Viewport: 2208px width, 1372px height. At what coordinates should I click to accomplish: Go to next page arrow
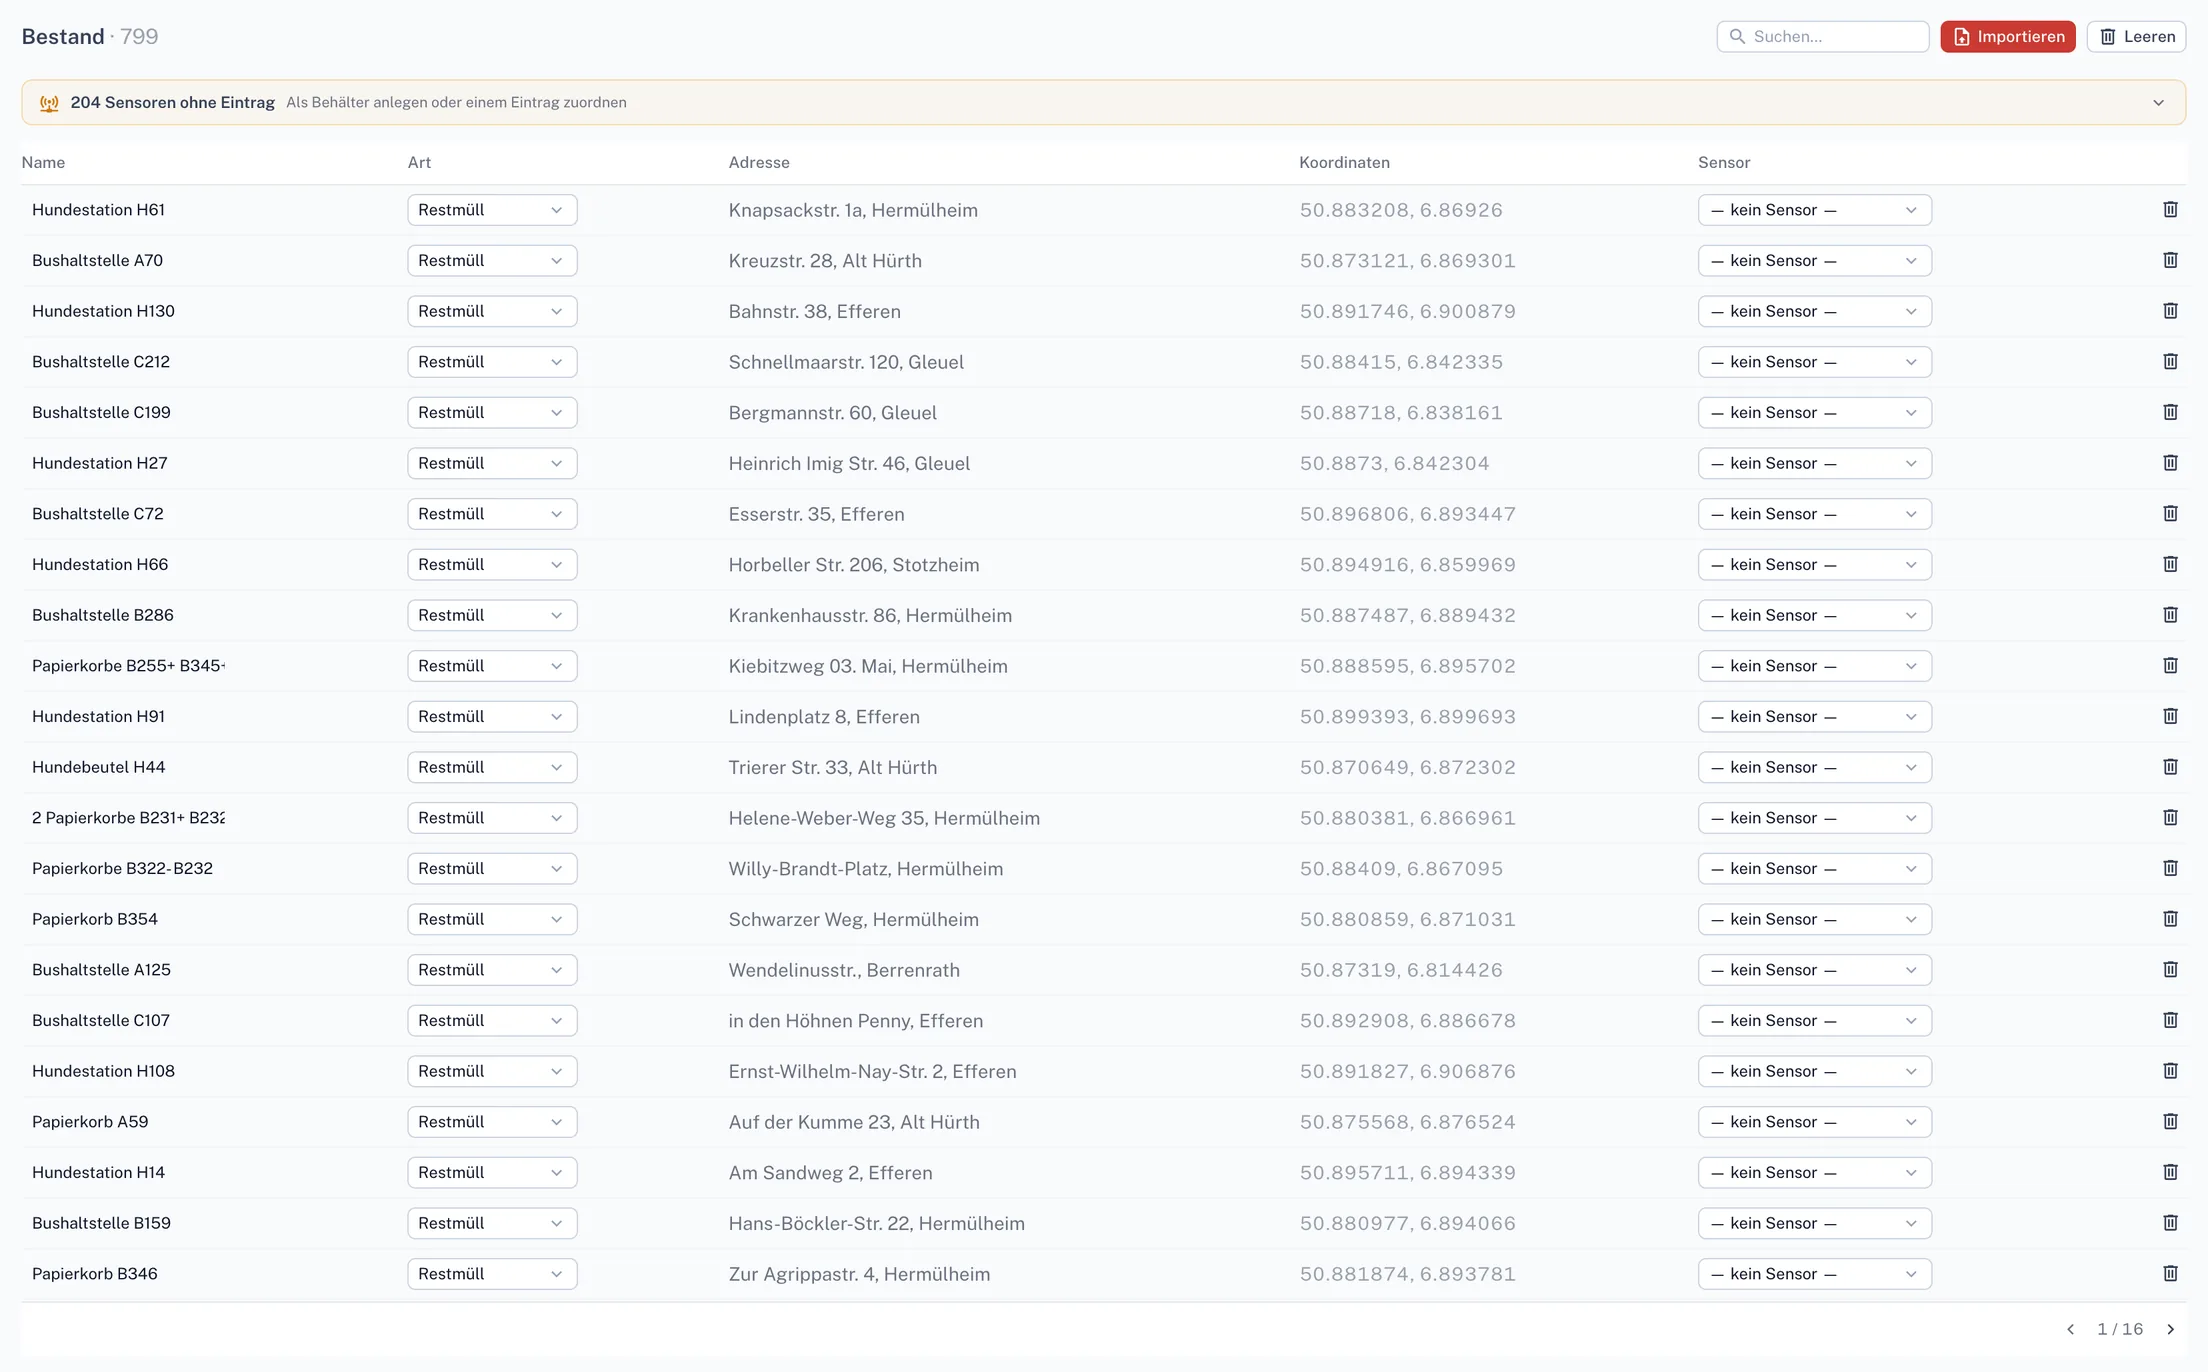2171,1329
